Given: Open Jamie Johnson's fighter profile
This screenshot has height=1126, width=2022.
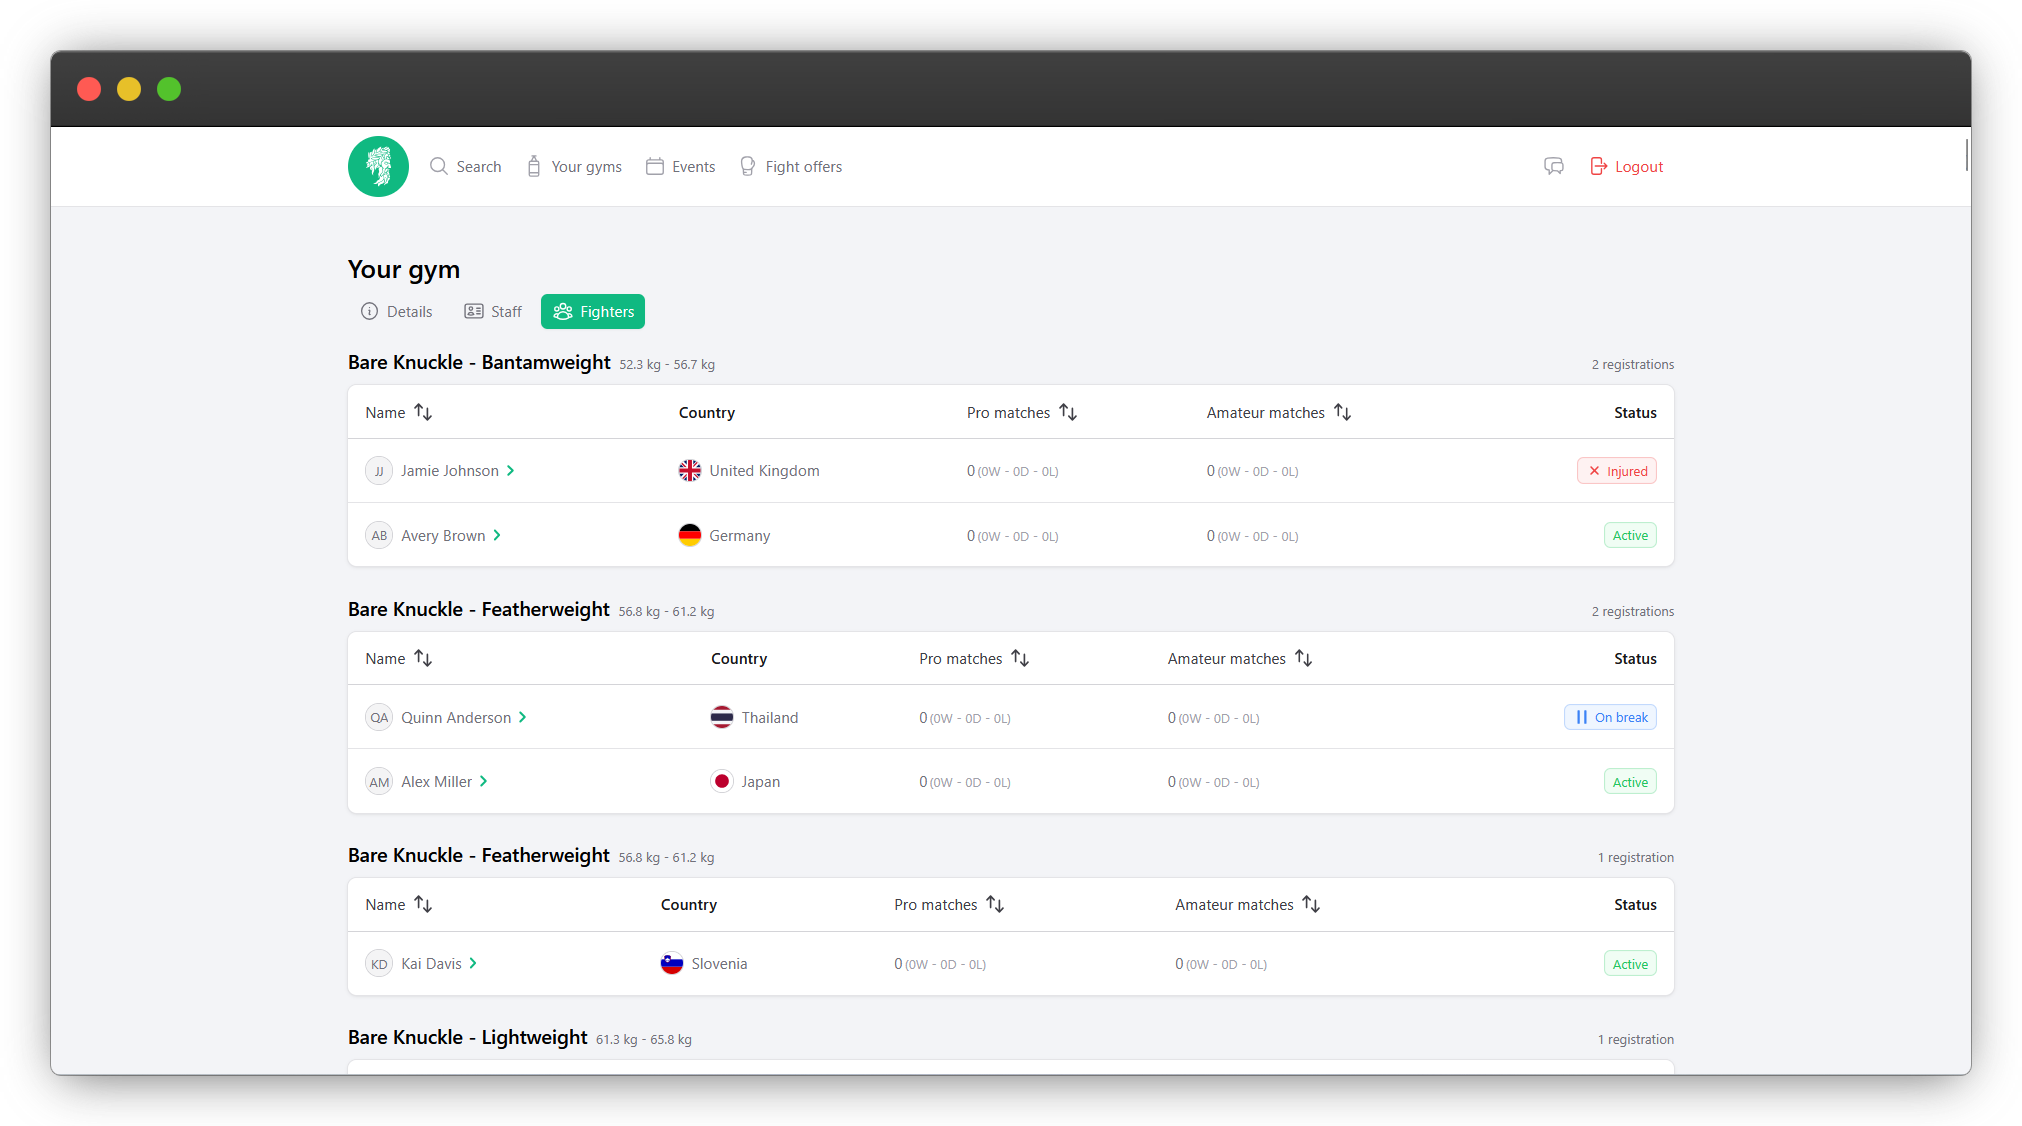Looking at the screenshot, I should click(458, 471).
